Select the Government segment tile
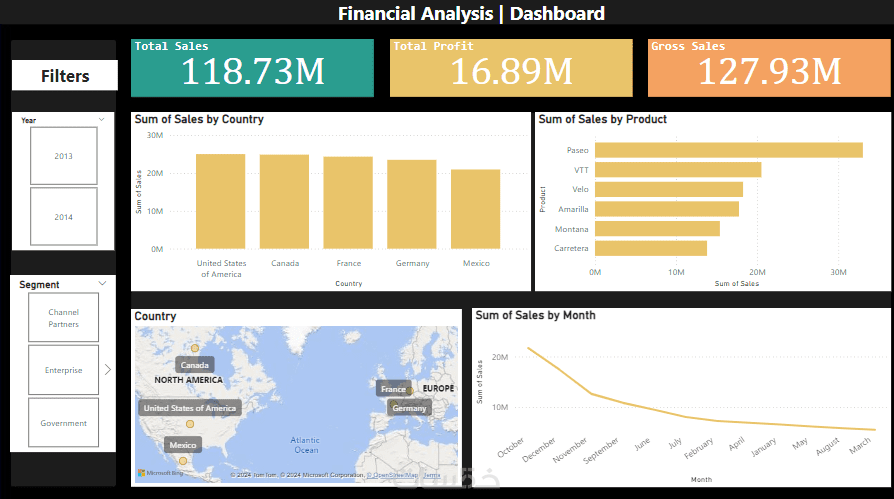 [x=63, y=423]
